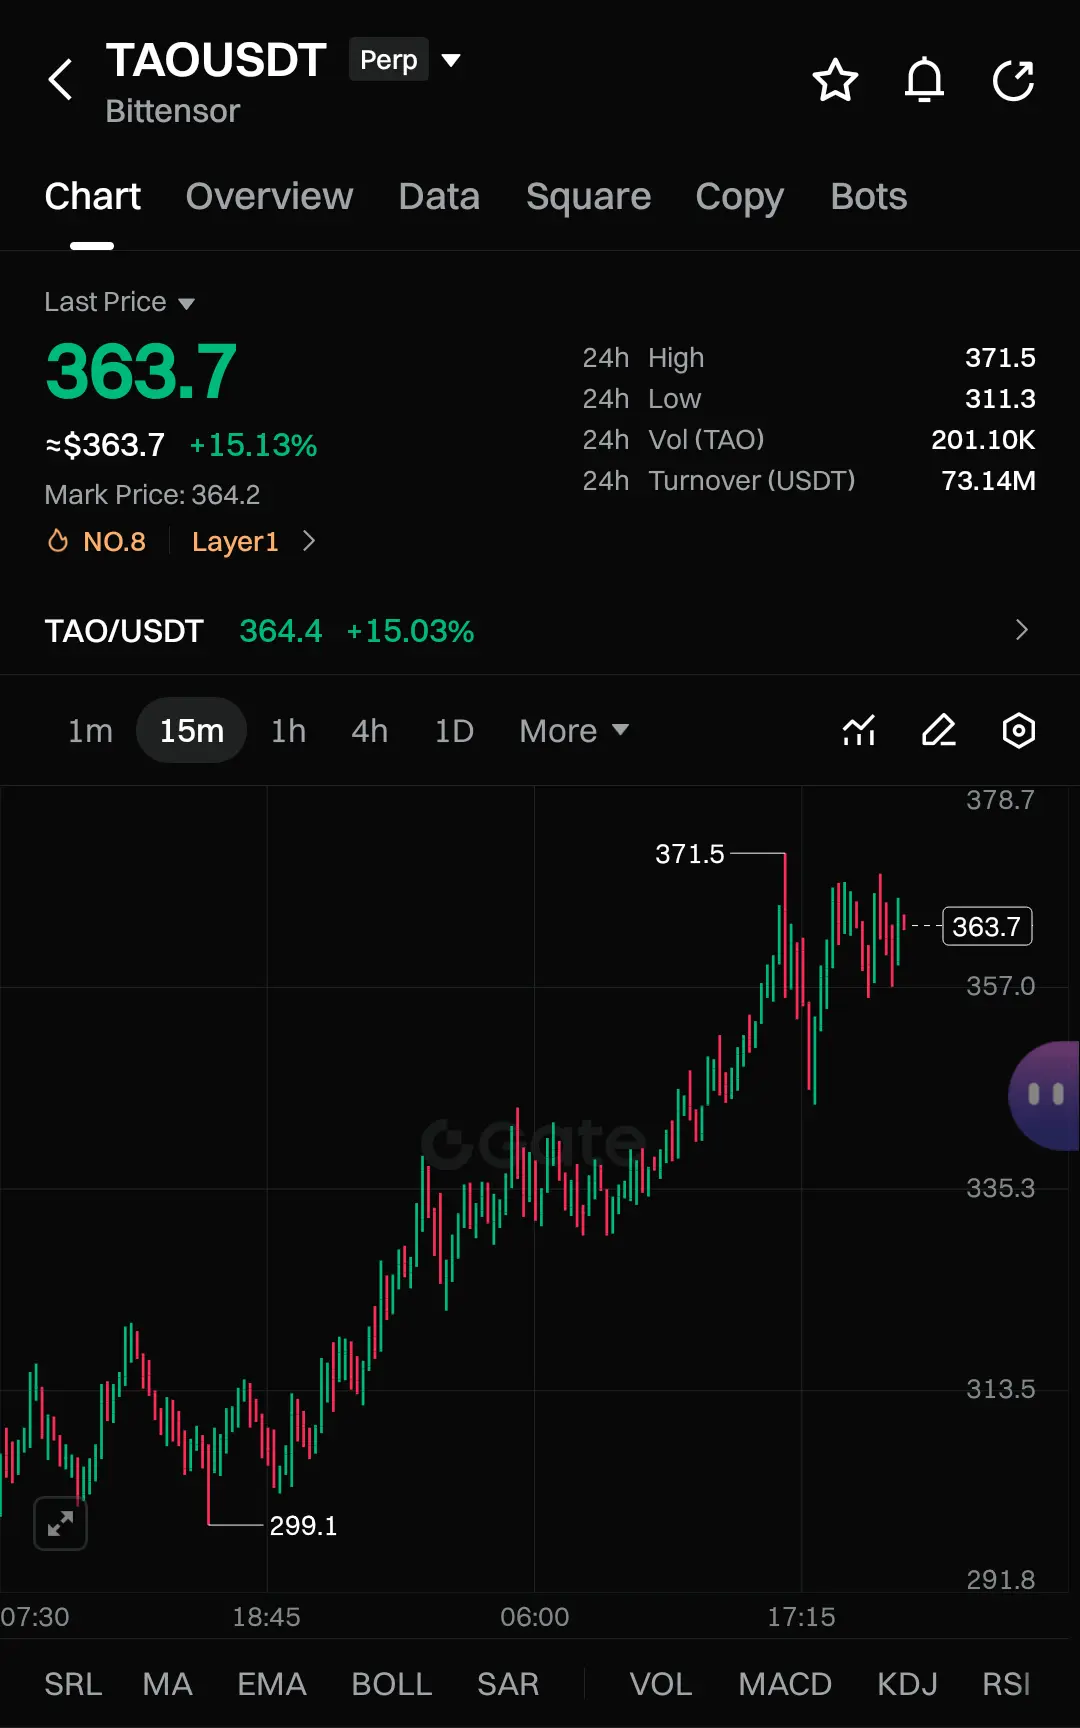Tap the Mark Price: 364.2 text

click(152, 495)
